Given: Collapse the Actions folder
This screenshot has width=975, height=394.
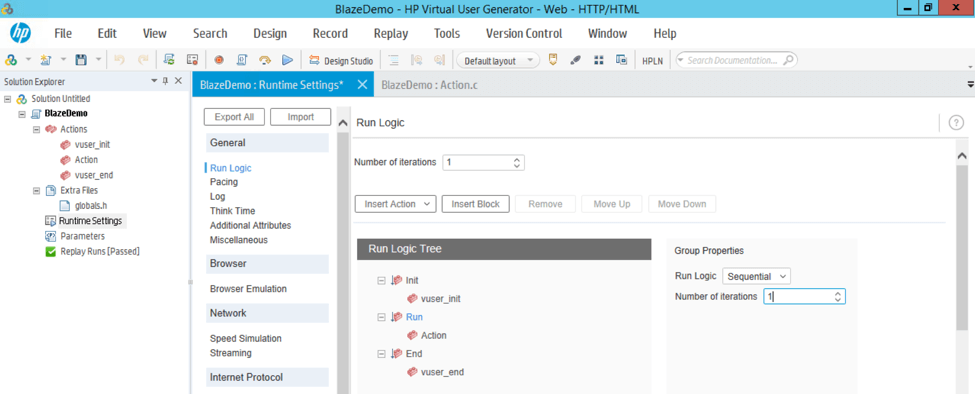Looking at the screenshot, I should pyautogui.click(x=36, y=129).
